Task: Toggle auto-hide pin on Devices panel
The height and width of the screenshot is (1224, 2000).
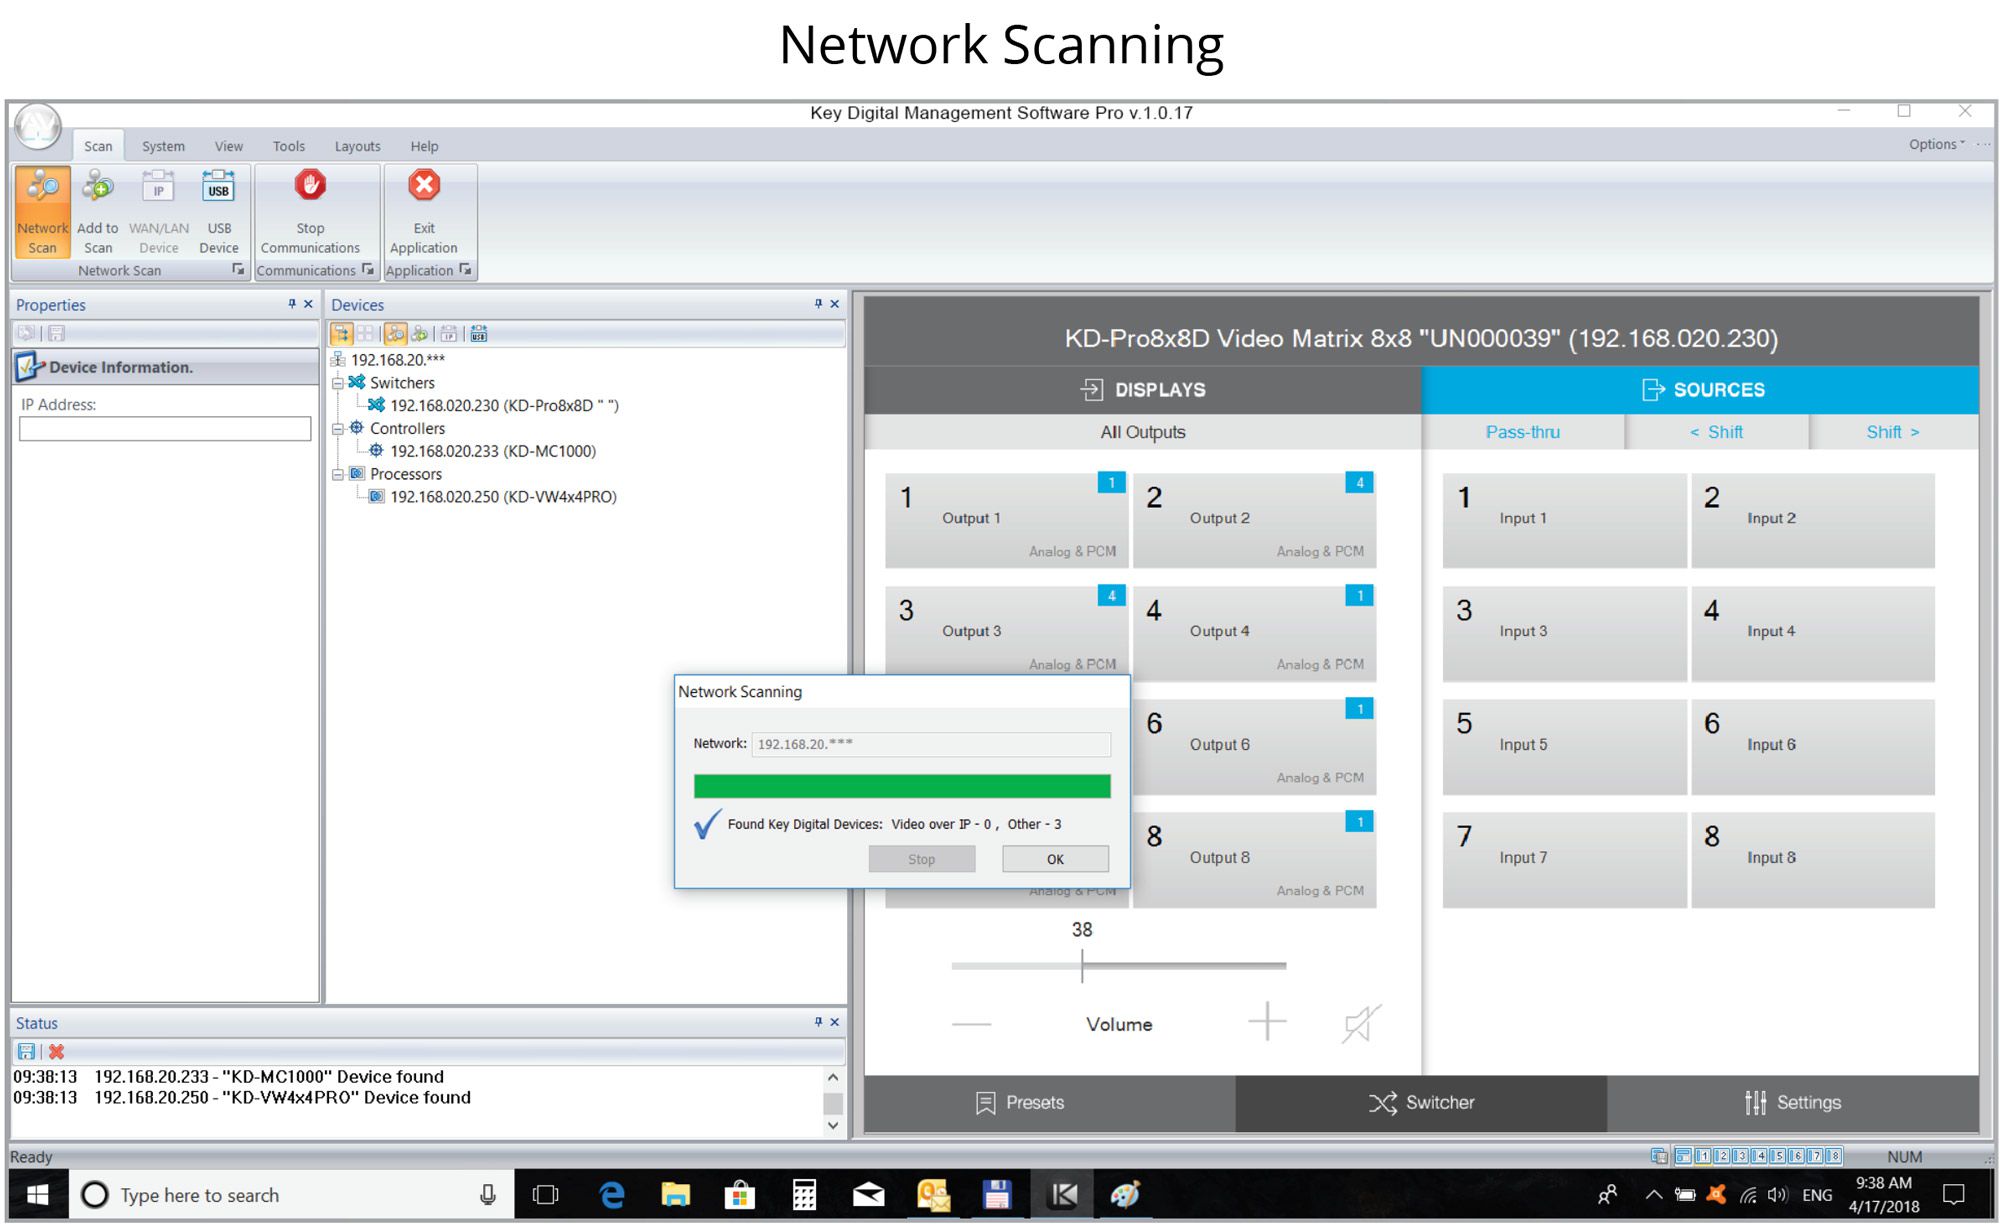Action: [818, 304]
